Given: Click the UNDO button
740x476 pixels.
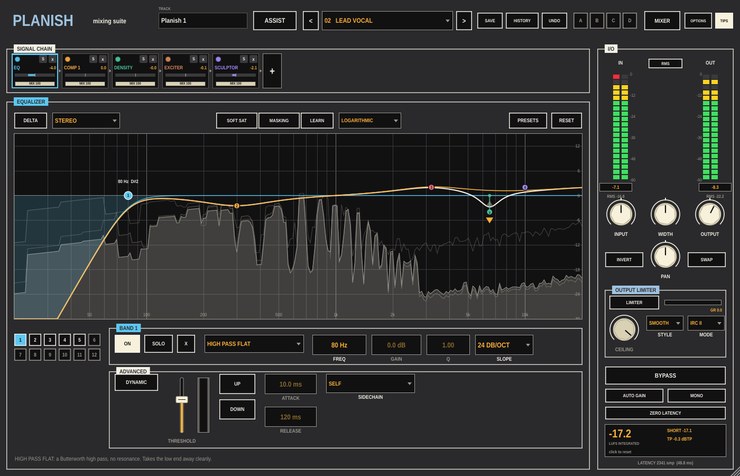Looking at the screenshot, I should click(555, 21).
